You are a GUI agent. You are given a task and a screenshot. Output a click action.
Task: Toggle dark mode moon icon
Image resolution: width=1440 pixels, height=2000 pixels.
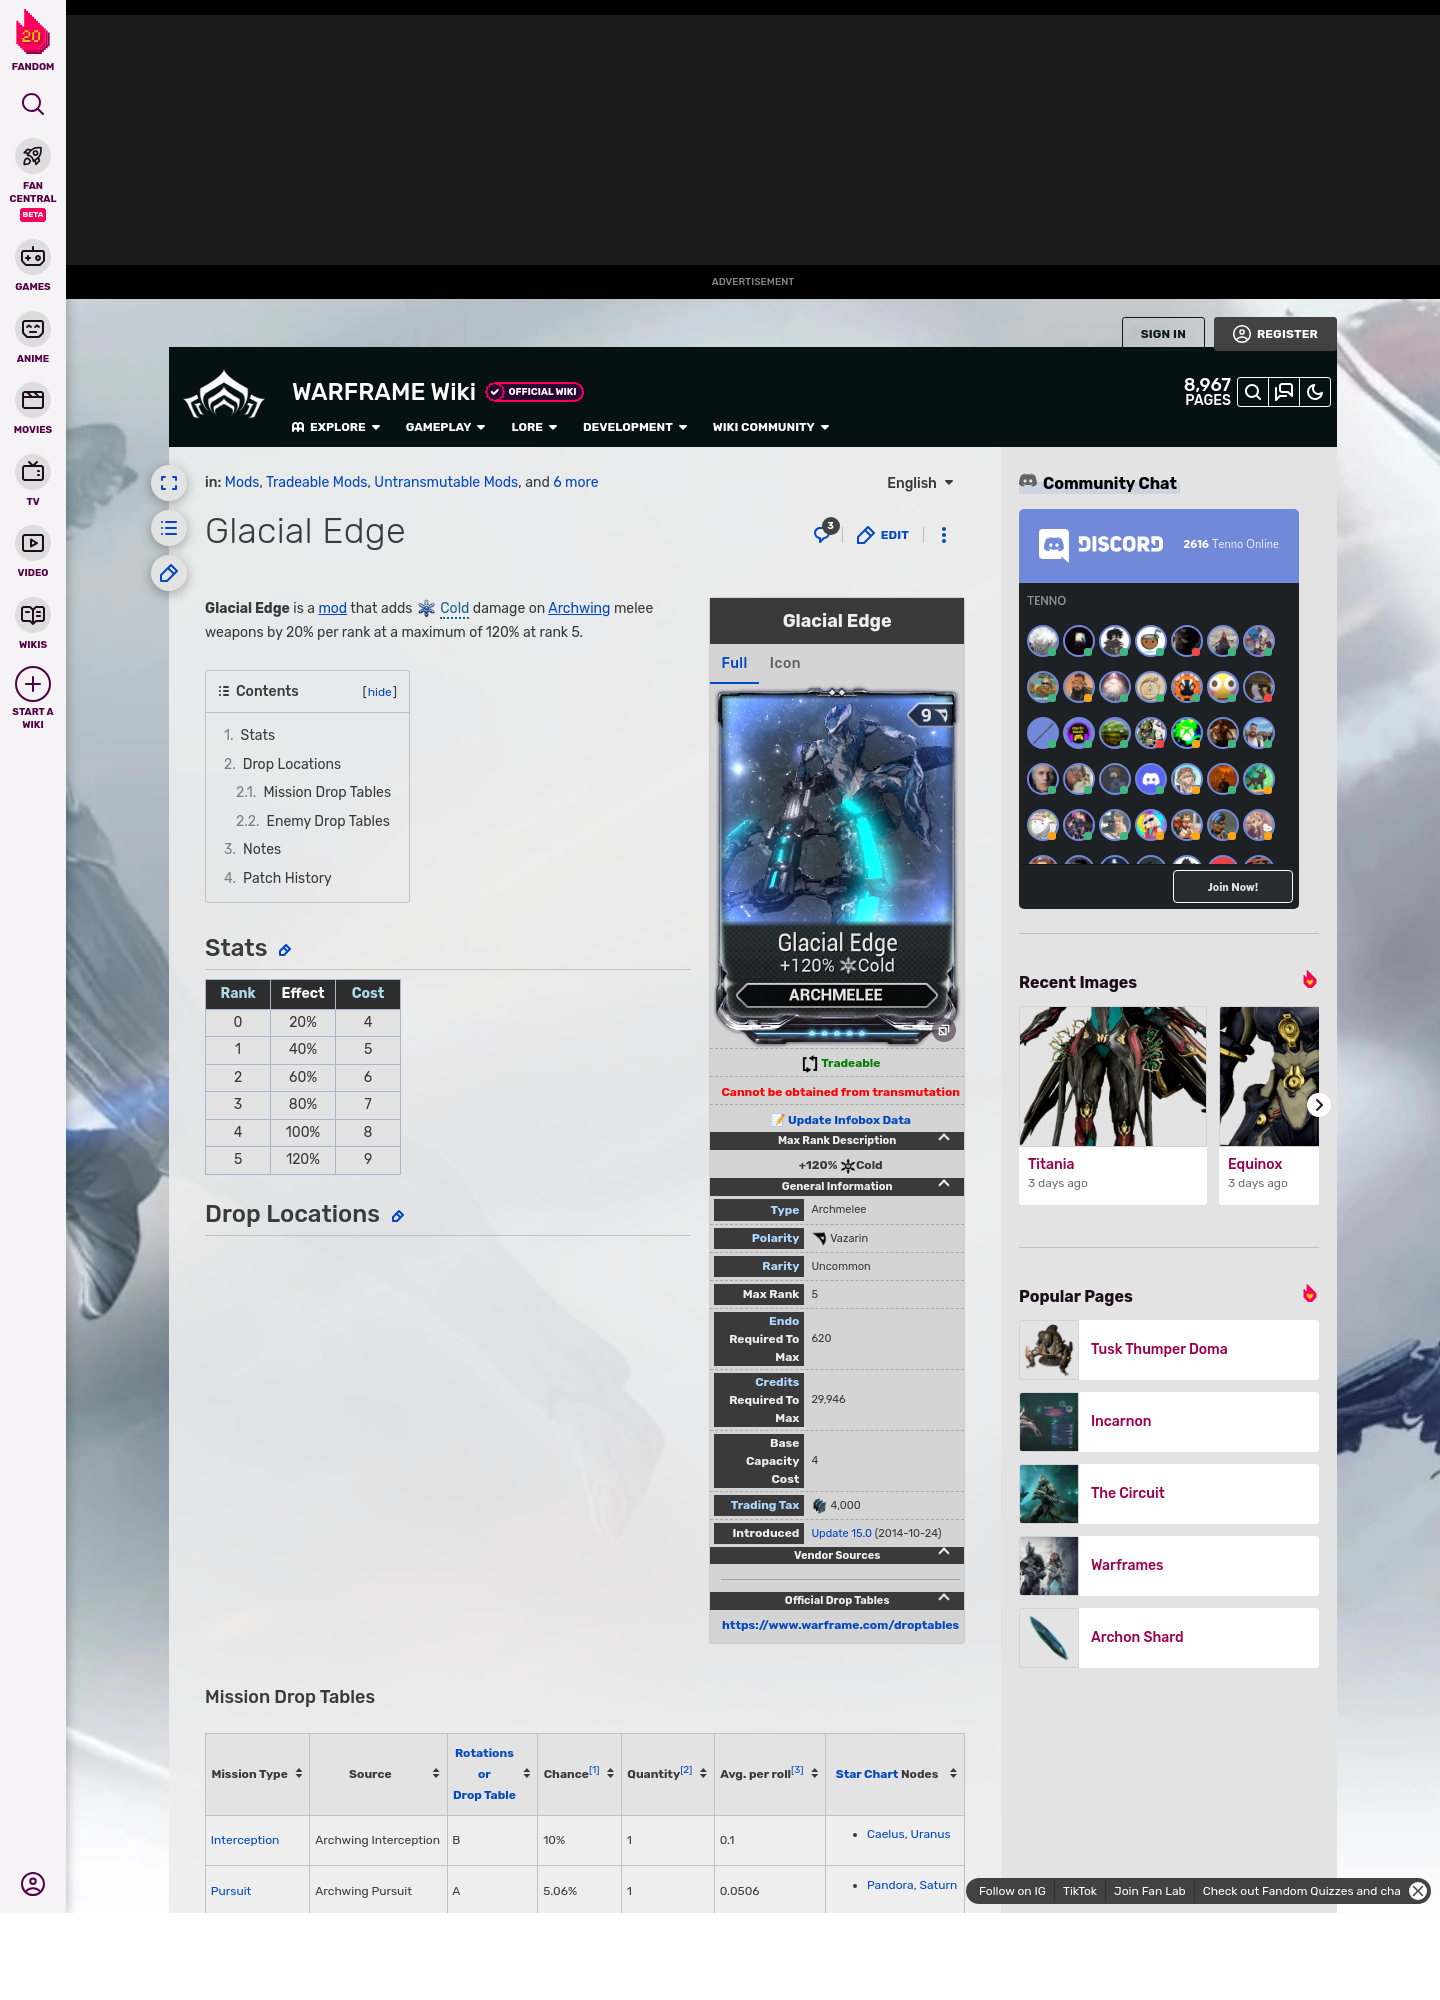[1315, 392]
